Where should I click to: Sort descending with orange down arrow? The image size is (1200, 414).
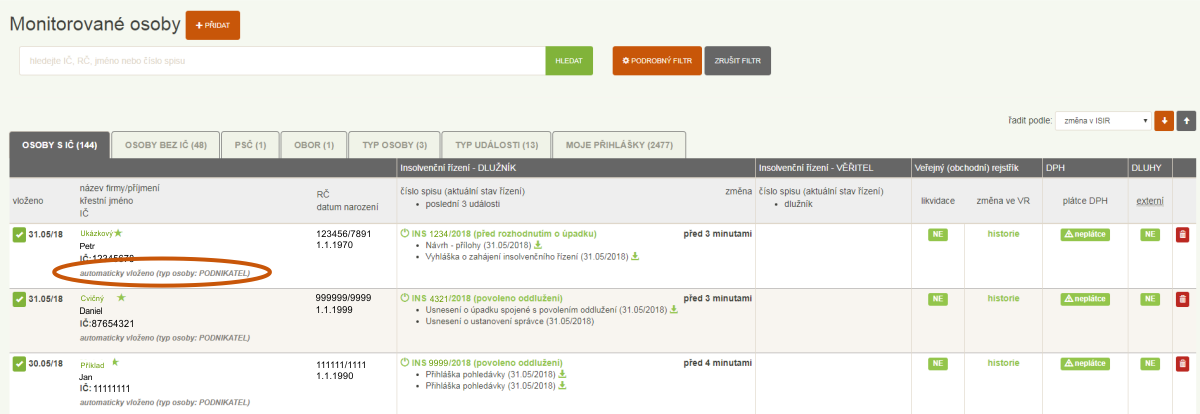(x=1163, y=120)
